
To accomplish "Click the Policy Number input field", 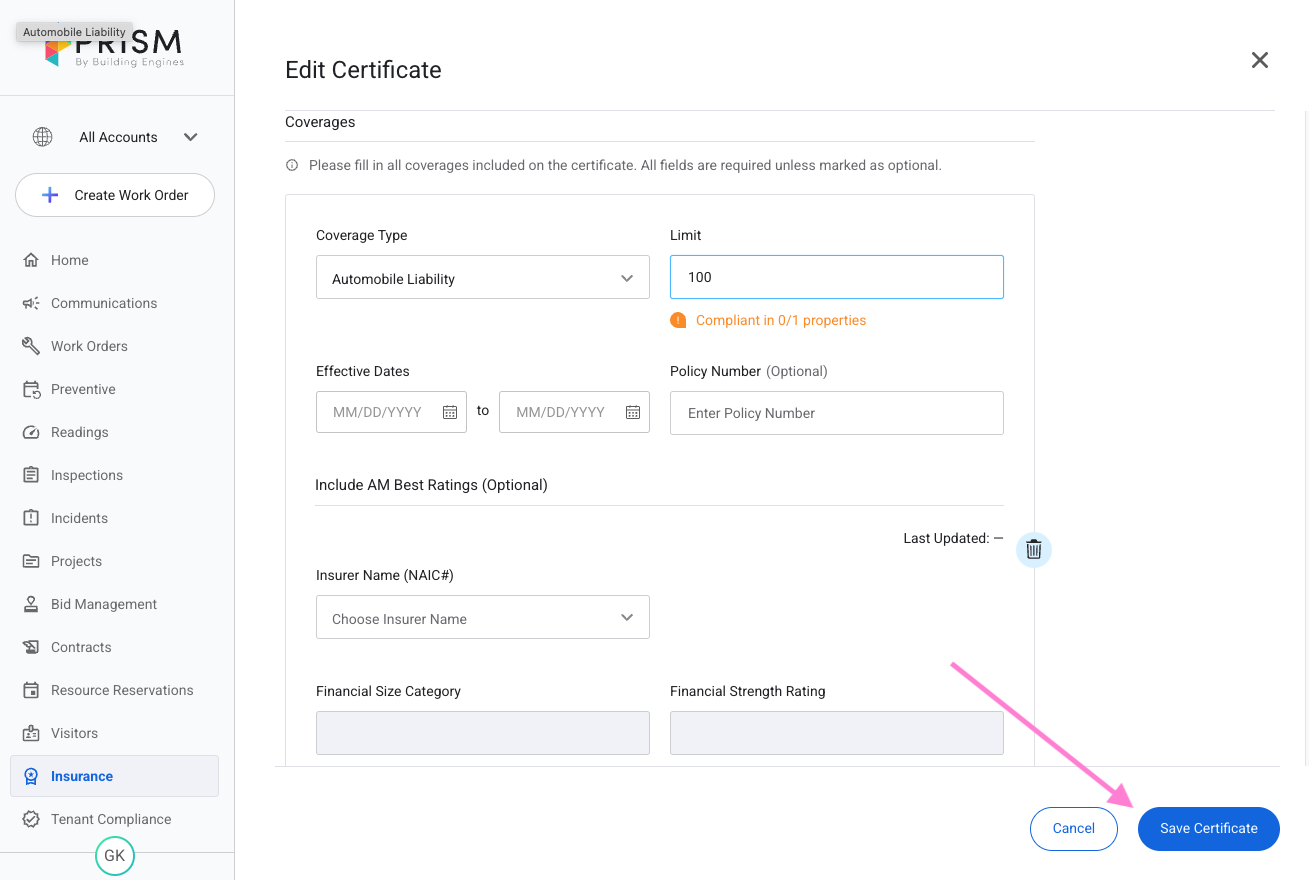I will pos(836,413).
